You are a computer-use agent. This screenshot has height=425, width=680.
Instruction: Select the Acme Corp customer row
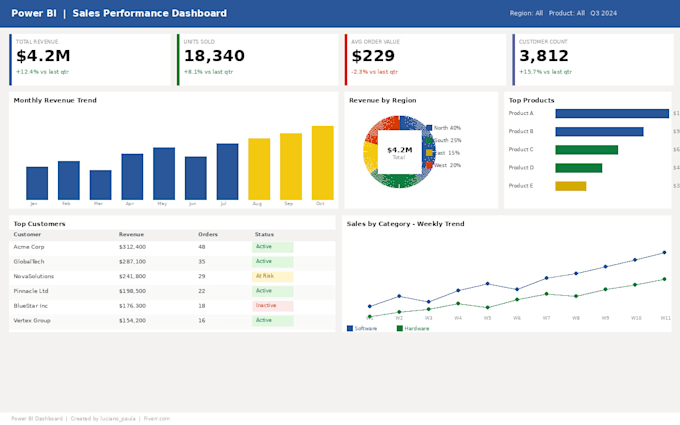(x=172, y=247)
